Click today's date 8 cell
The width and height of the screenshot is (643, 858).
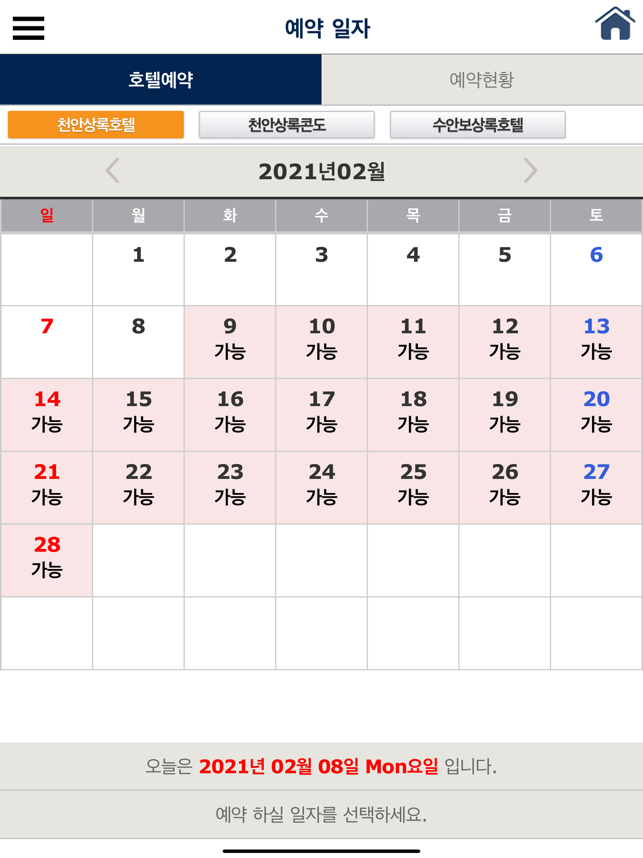138,342
